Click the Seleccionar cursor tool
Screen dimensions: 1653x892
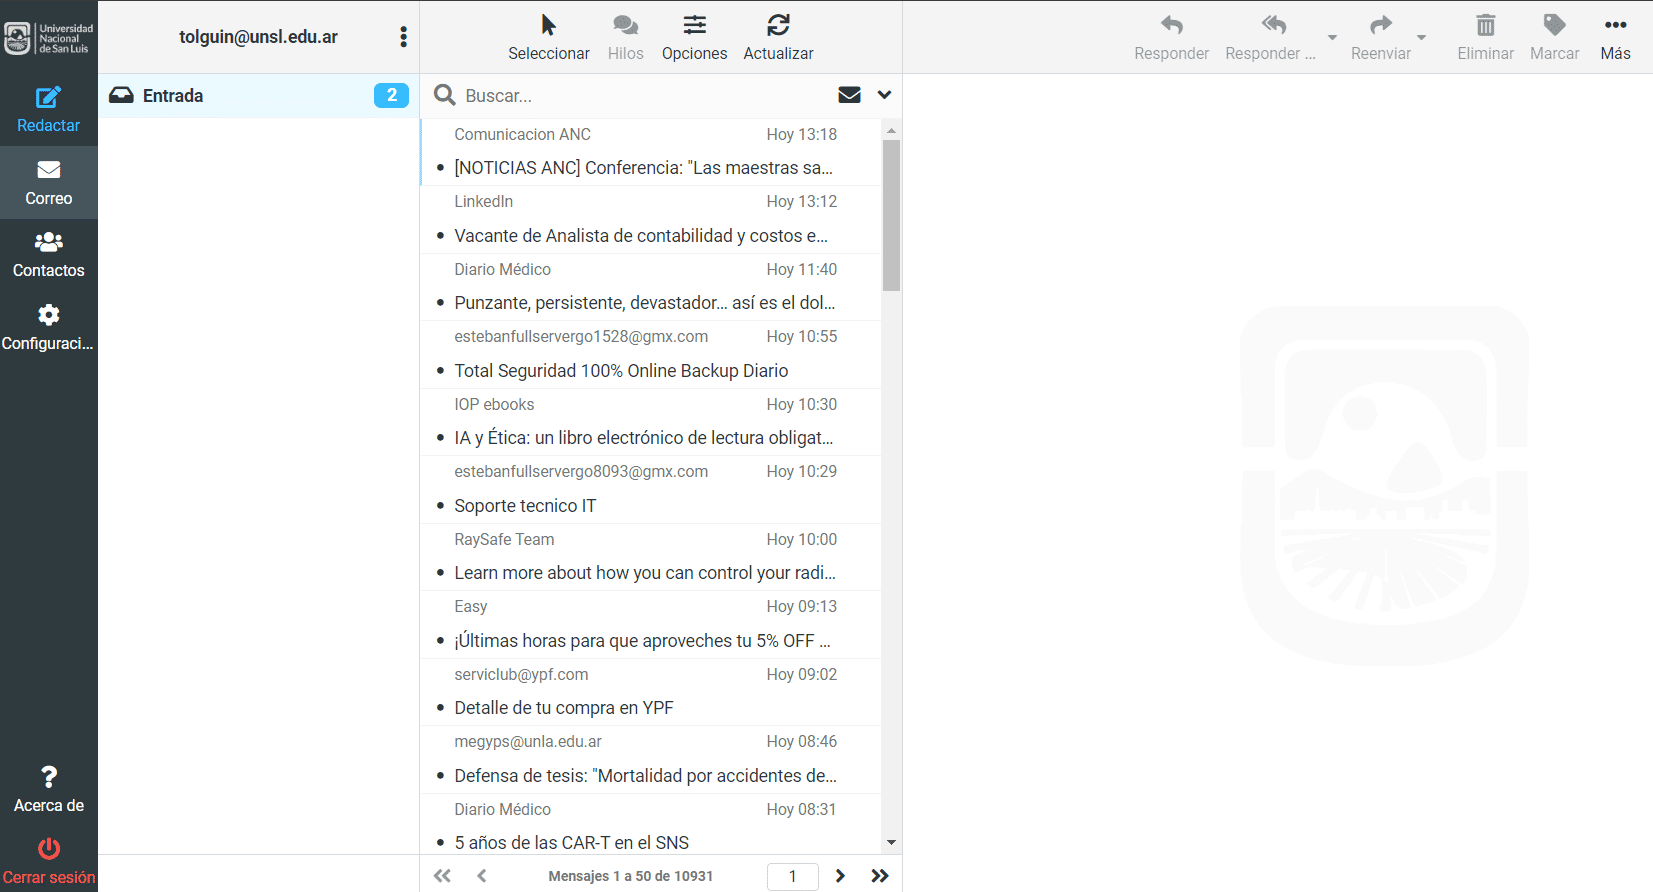point(548,37)
